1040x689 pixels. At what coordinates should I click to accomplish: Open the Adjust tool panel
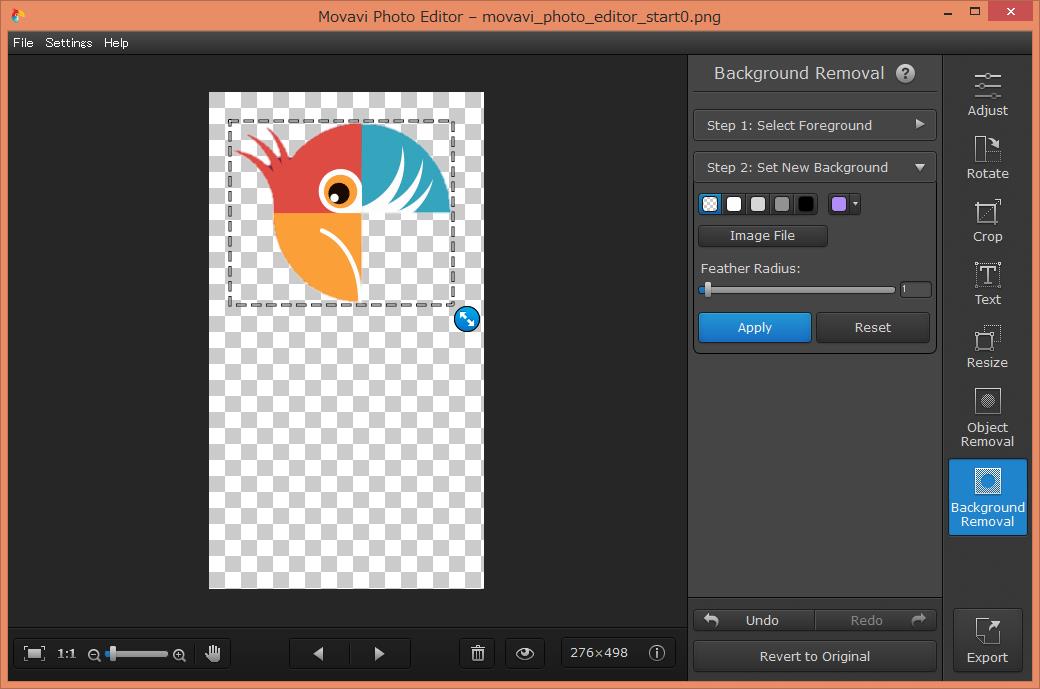point(987,94)
